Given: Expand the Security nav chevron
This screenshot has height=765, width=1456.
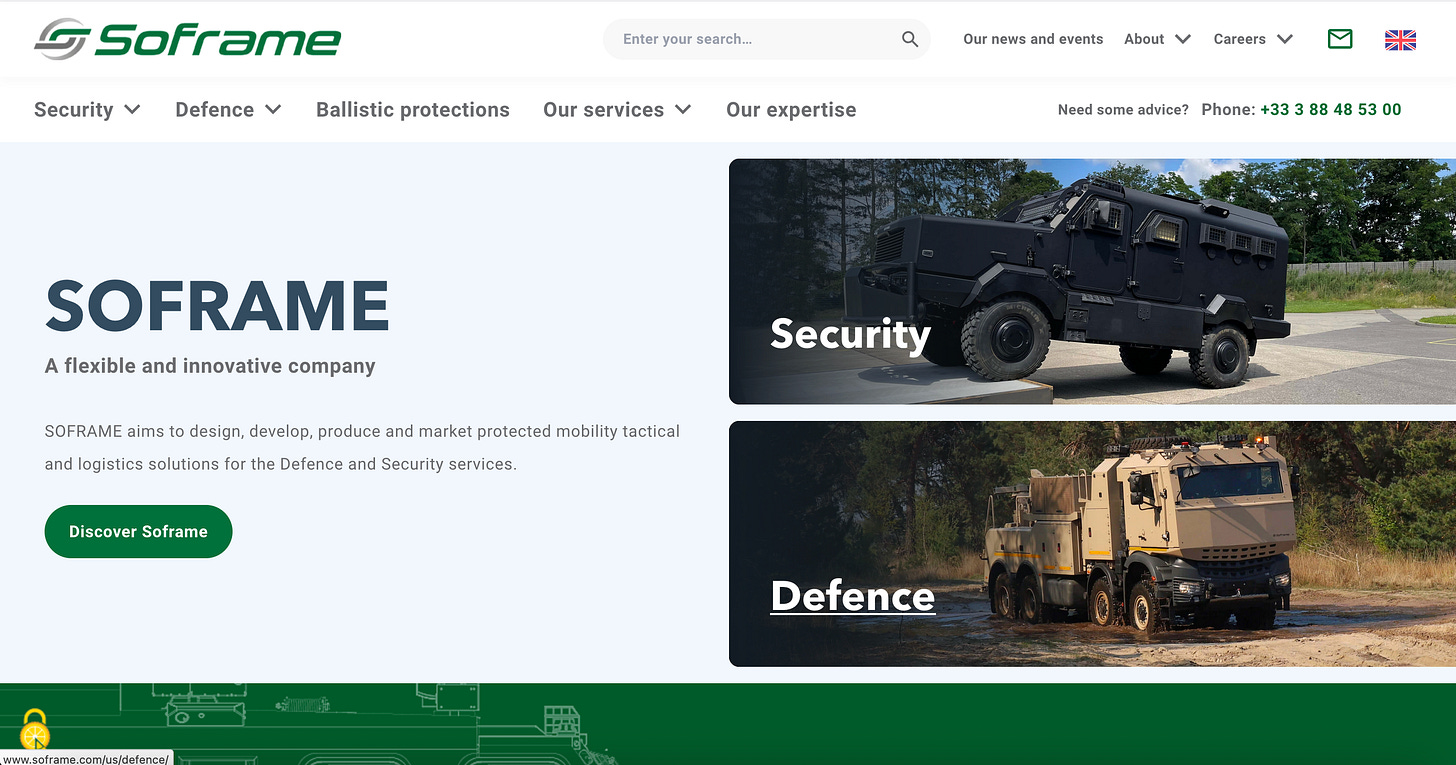Looking at the screenshot, I should click(132, 109).
